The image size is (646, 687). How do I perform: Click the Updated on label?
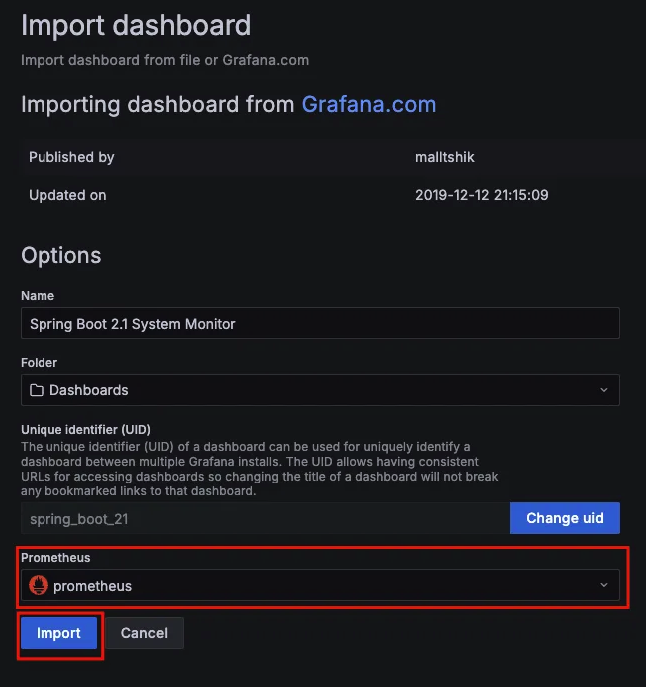coord(67,195)
